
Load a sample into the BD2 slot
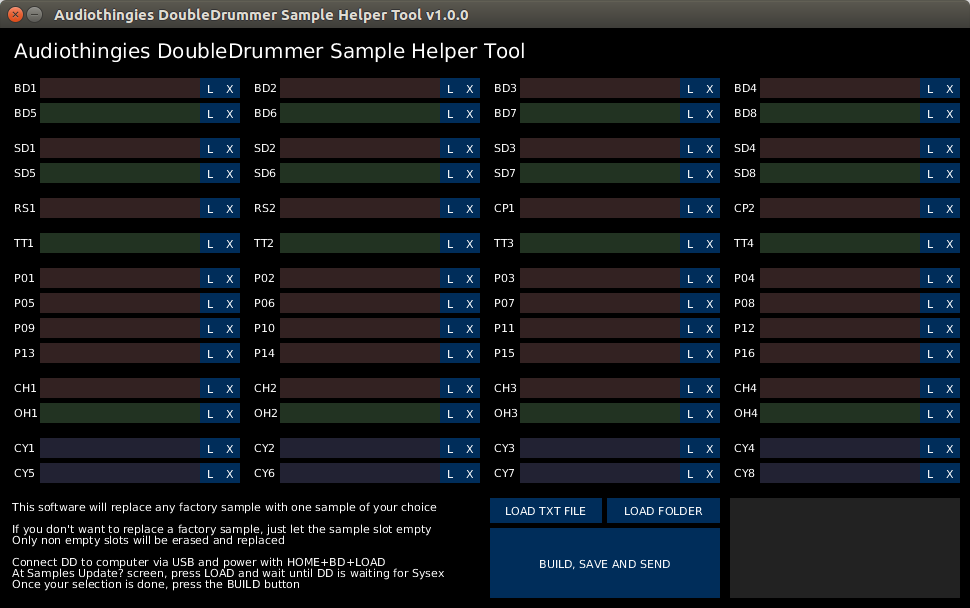(x=450, y=88)
